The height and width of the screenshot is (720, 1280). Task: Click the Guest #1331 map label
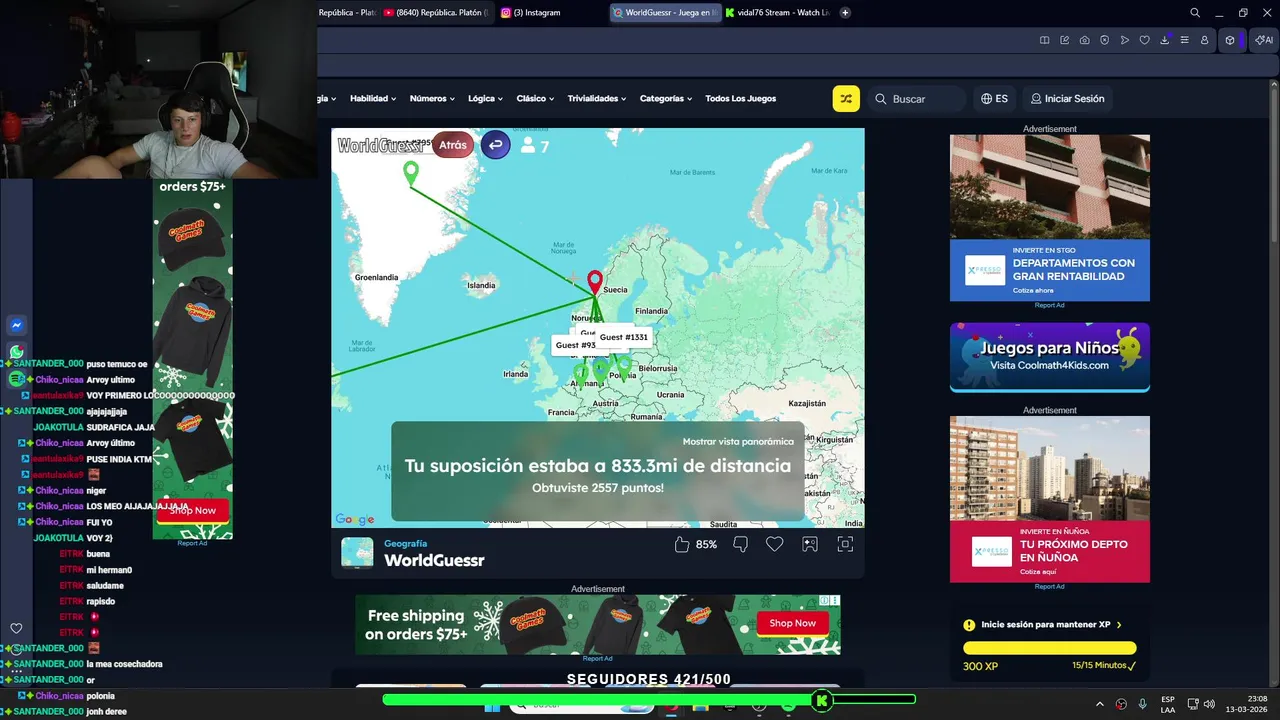[624, 338]
